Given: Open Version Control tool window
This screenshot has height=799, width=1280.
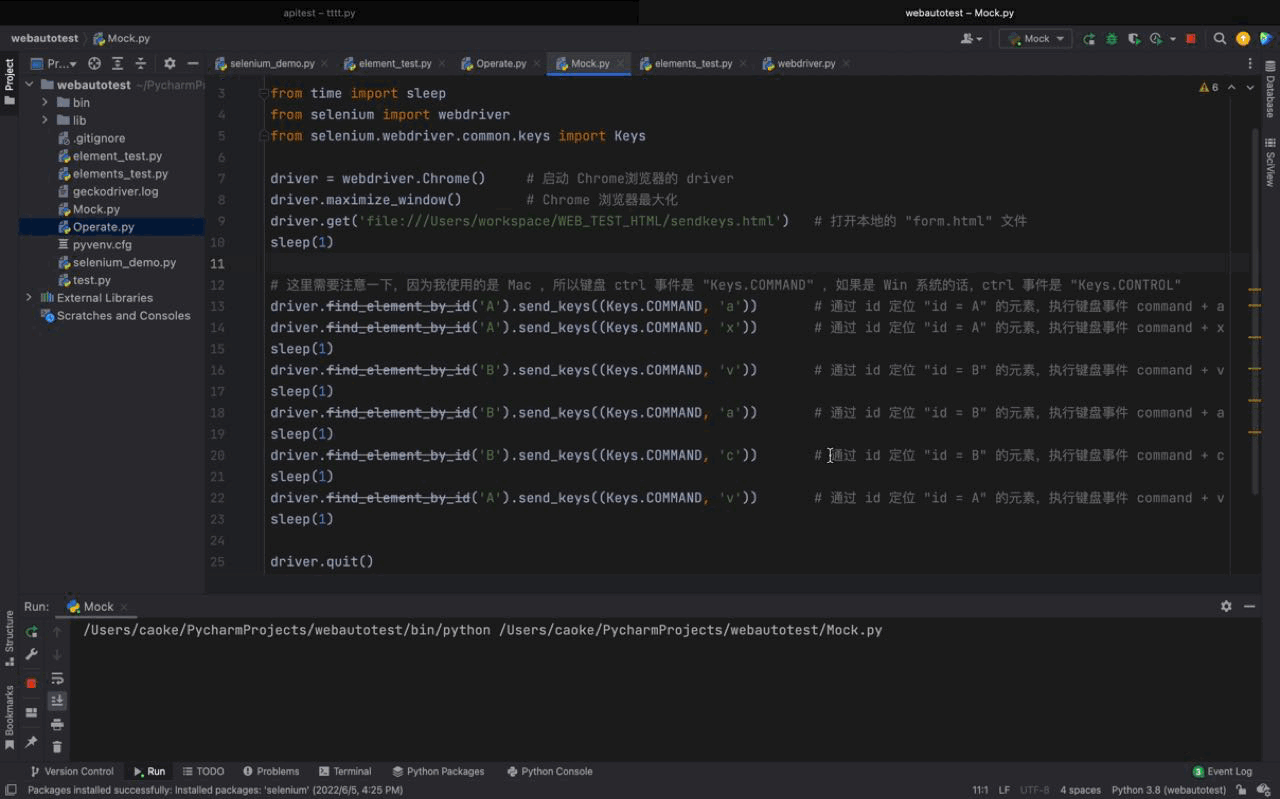Looking at the screenshot, I should 71,771.
